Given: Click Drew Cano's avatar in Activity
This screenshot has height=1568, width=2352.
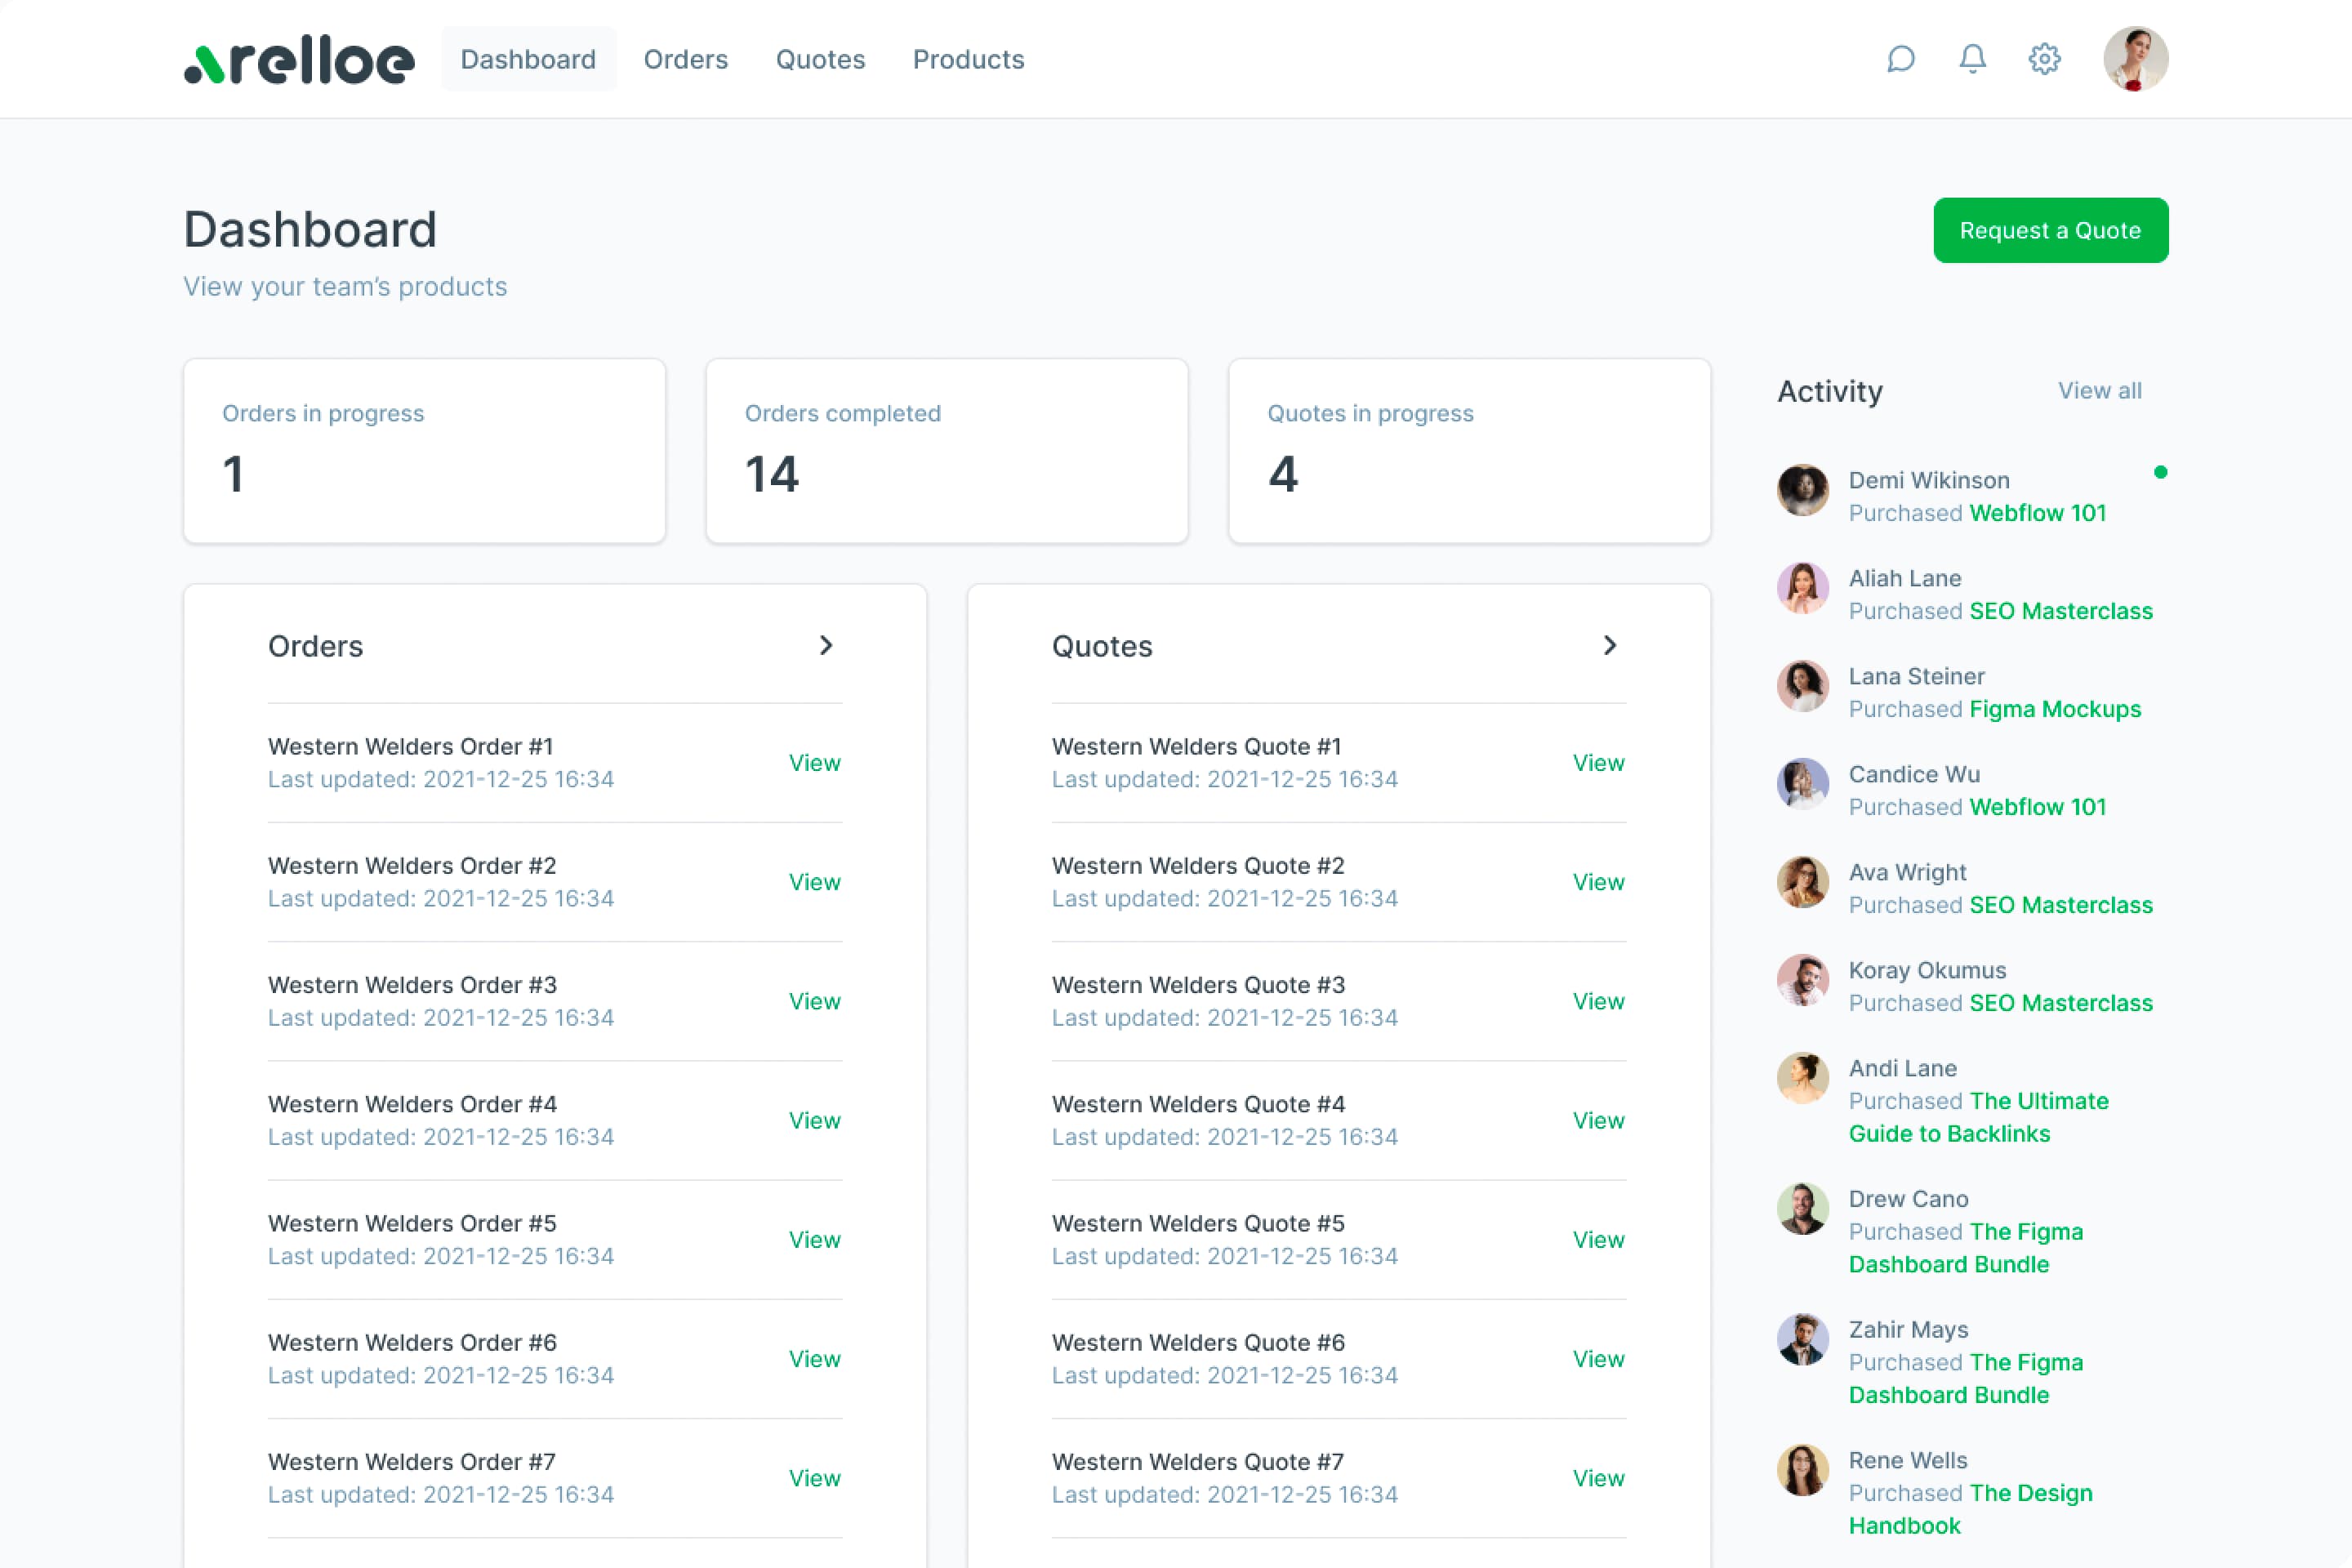Looking at the screenshot, I should (1802, 1209).
